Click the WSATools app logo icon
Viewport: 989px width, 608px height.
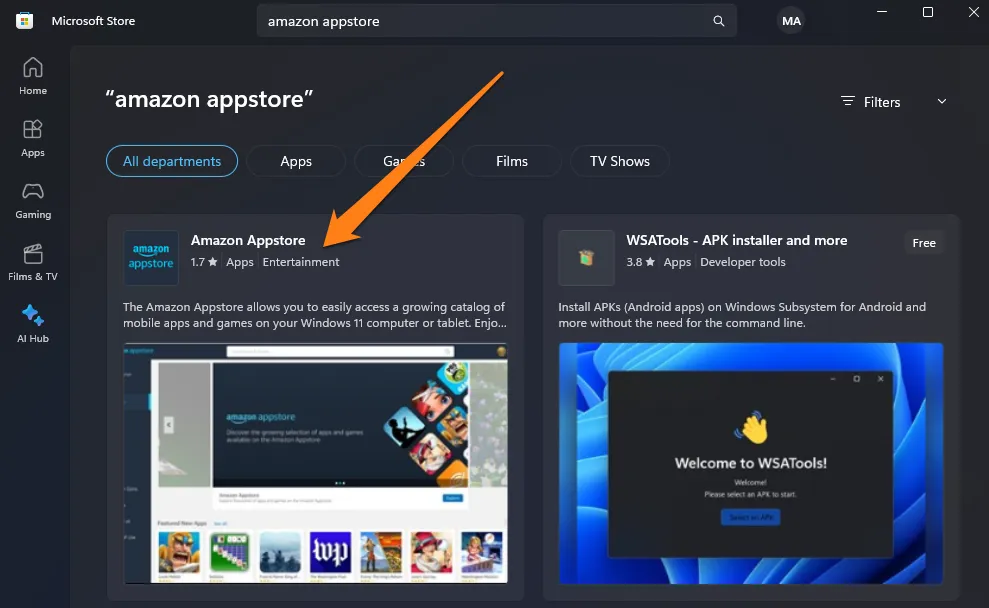[x=586, y=257]
